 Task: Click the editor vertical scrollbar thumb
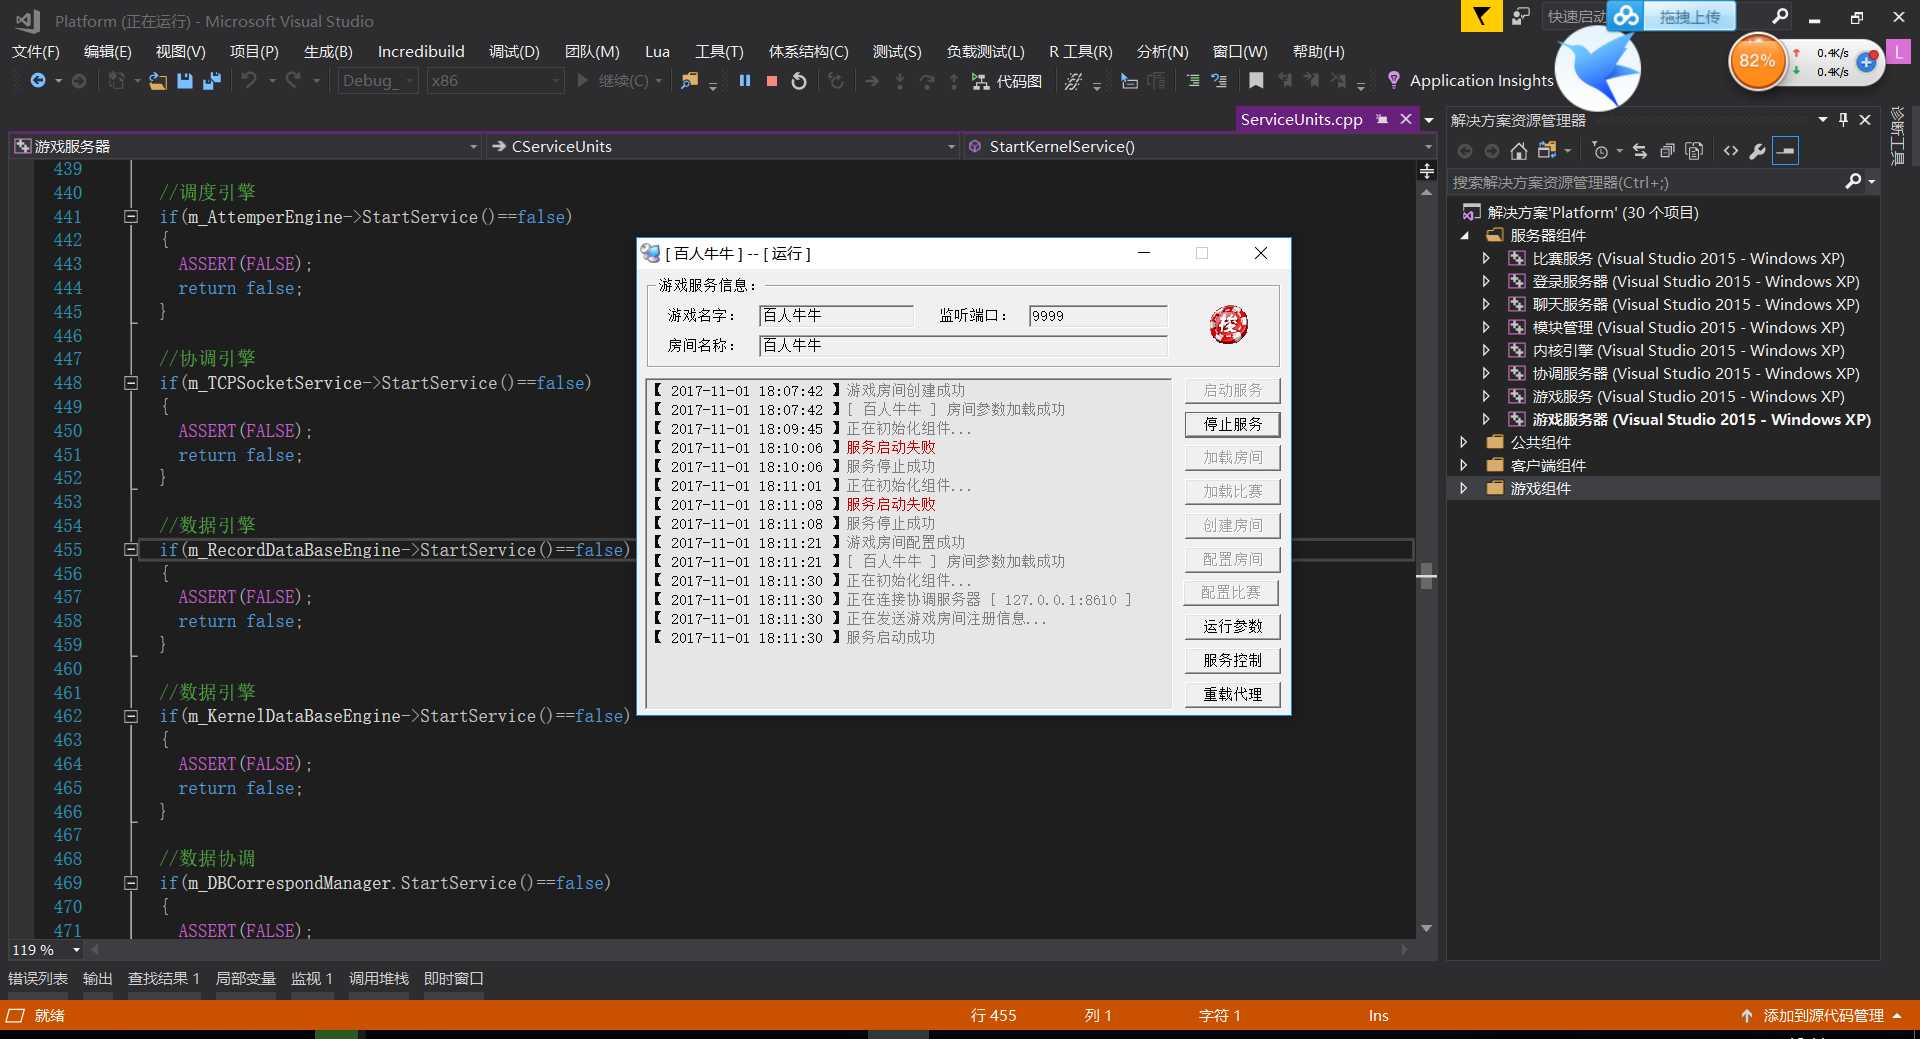point(1427,576)
